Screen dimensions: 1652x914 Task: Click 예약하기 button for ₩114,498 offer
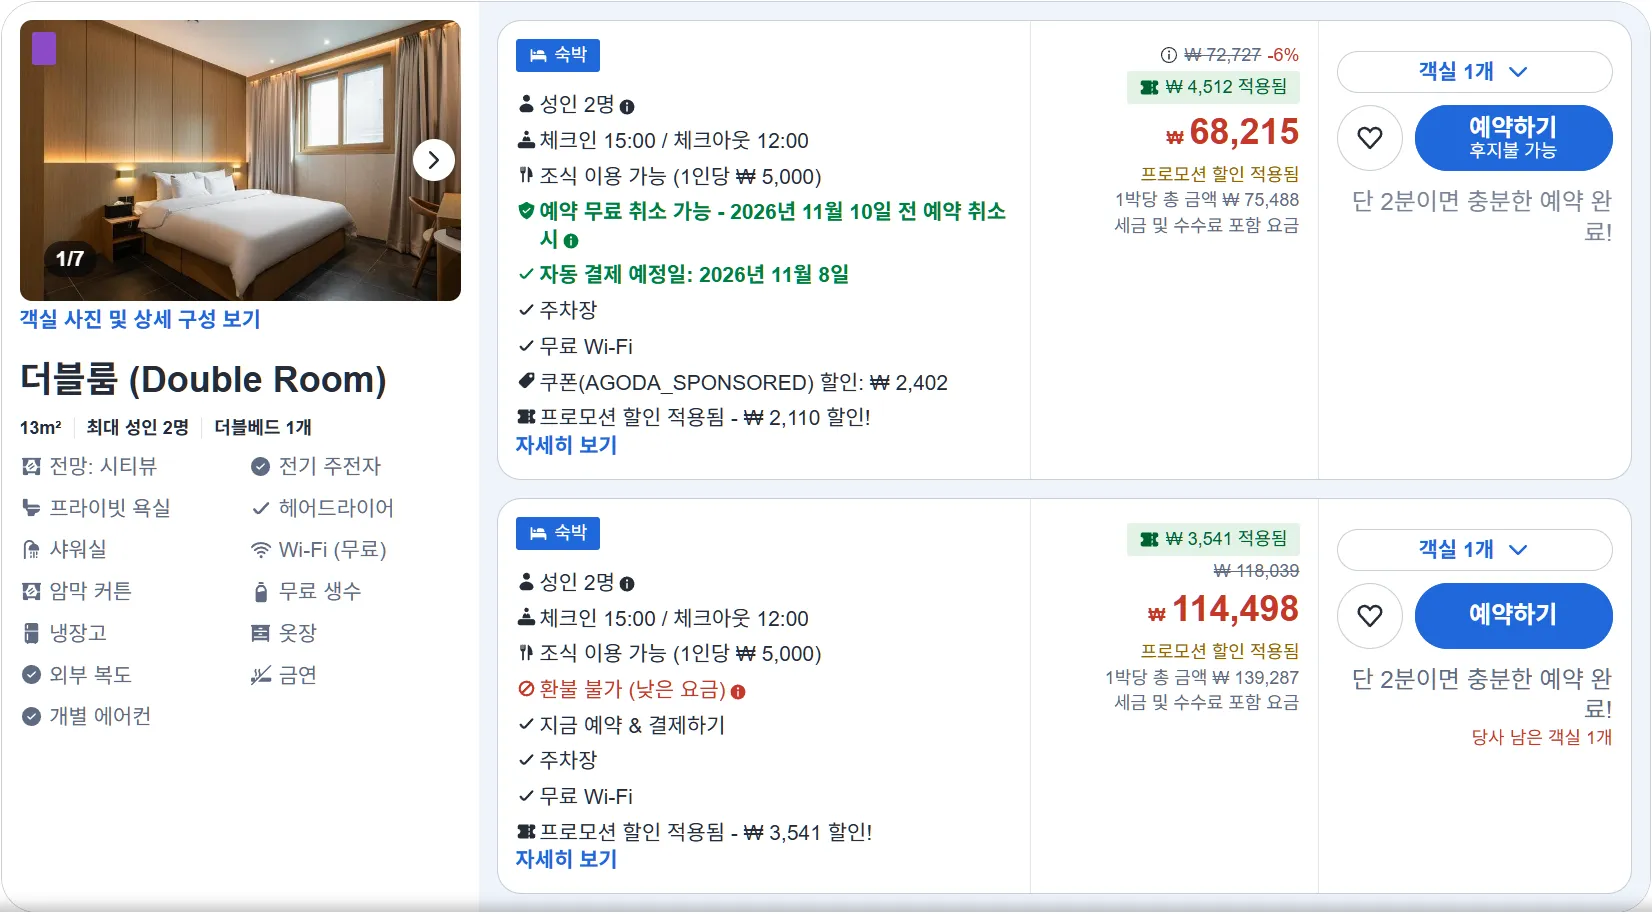point(1513,616)
